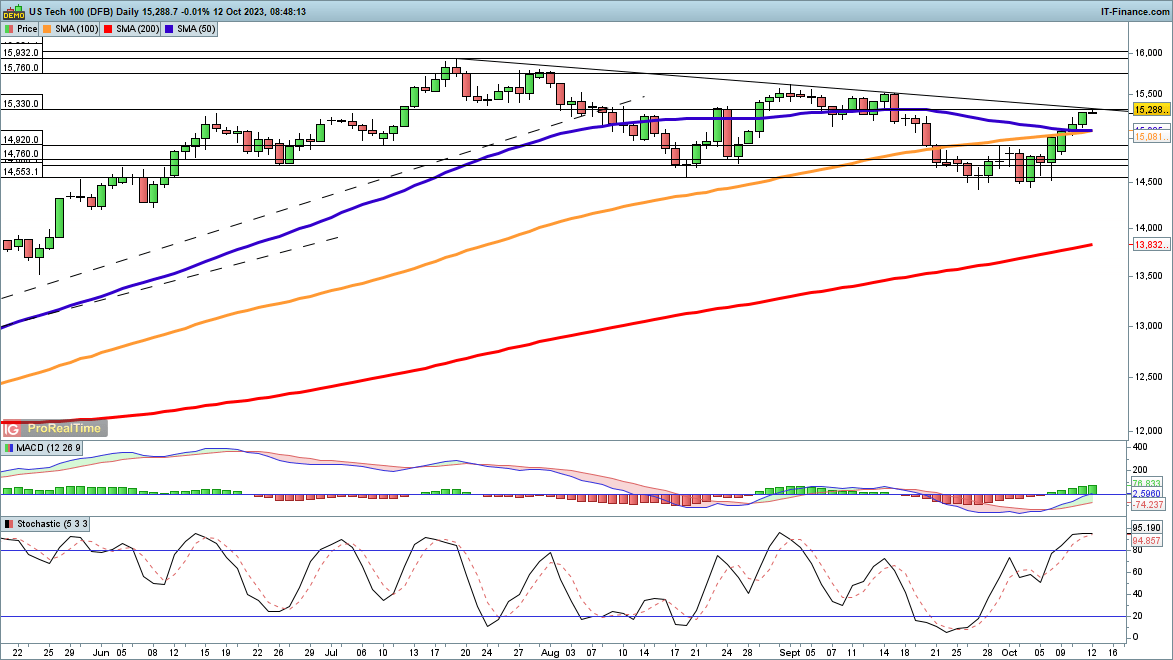Click the 12,000 price axis label
Viewport: 1173px width, 660px height.
point(1148,431)
